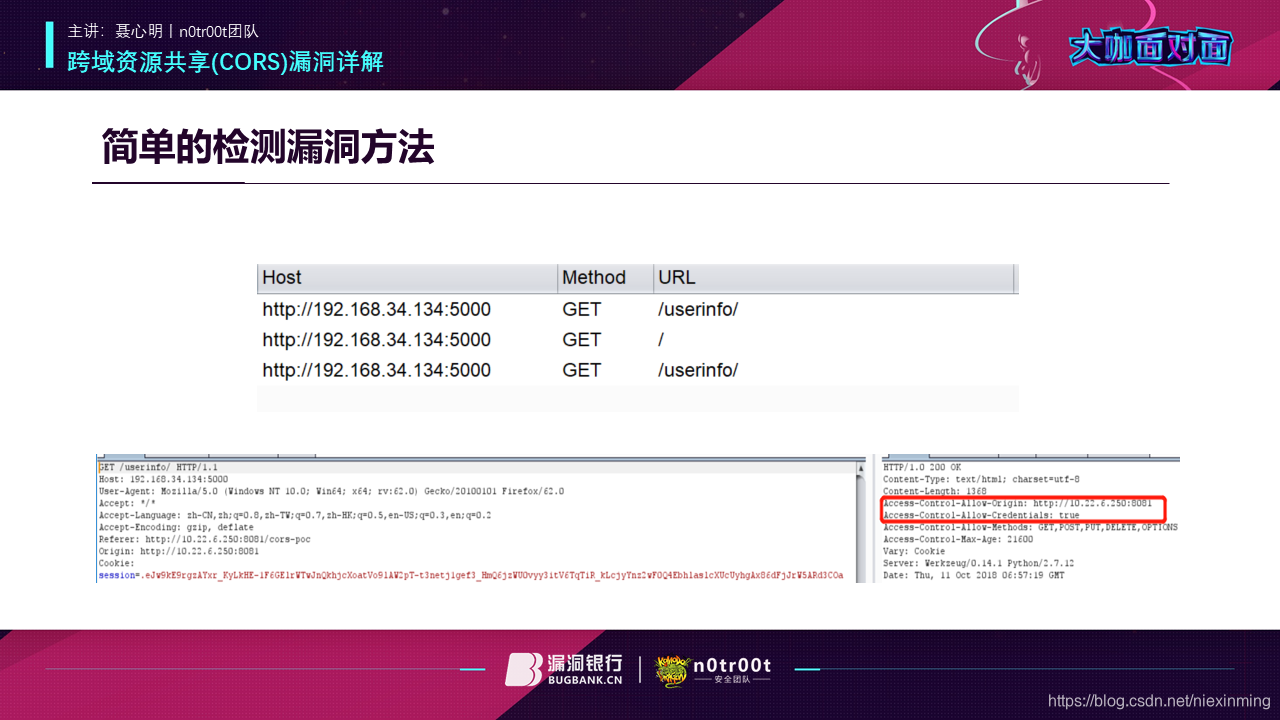Click the Content-Type text/html response line
Screen dimensions: 1280x720
(981, 480)
